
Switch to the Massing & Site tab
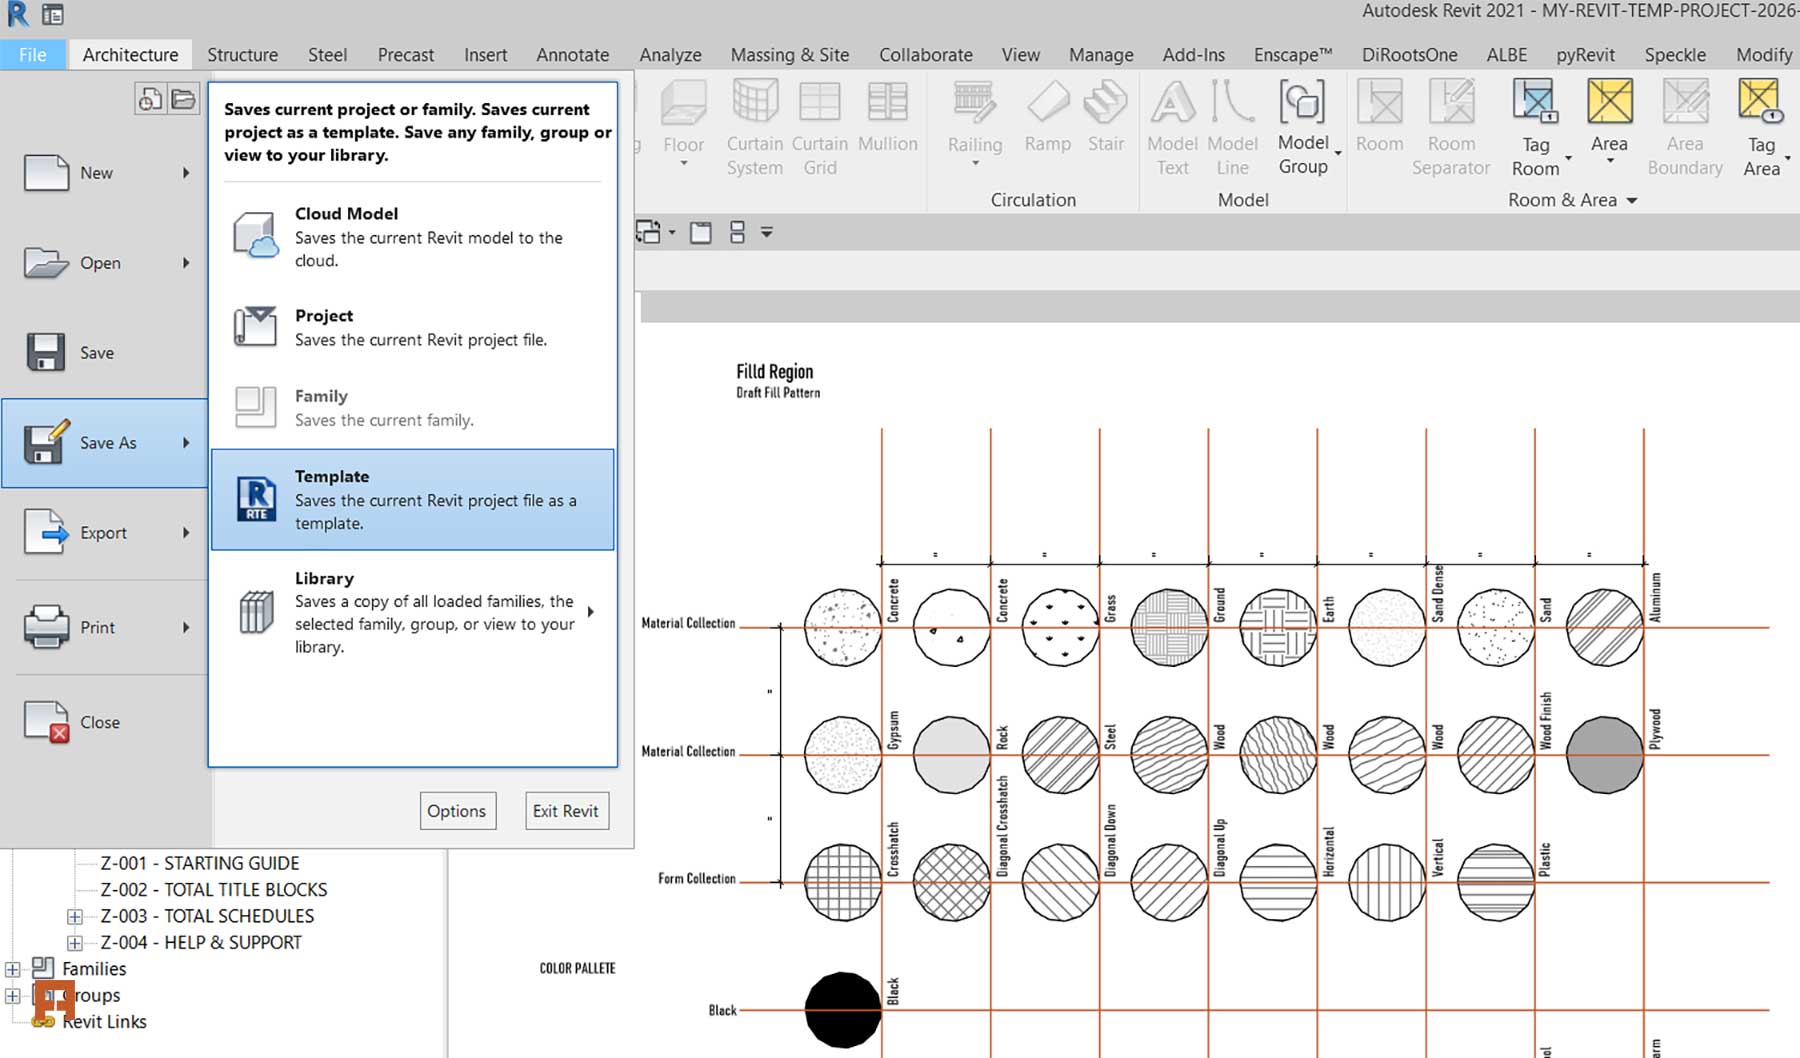coord(789,55)
